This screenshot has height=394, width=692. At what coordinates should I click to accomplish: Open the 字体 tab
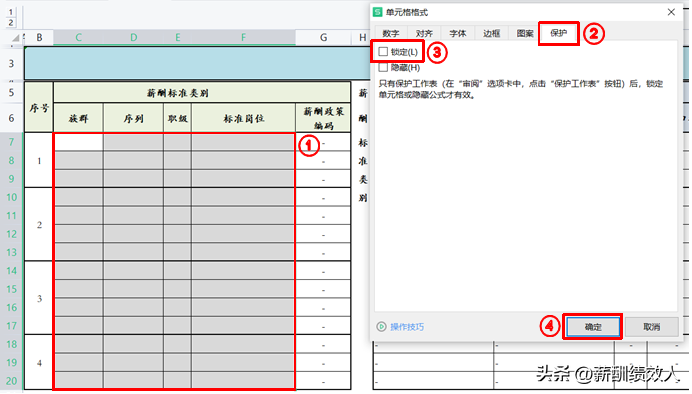coord(458,34)
